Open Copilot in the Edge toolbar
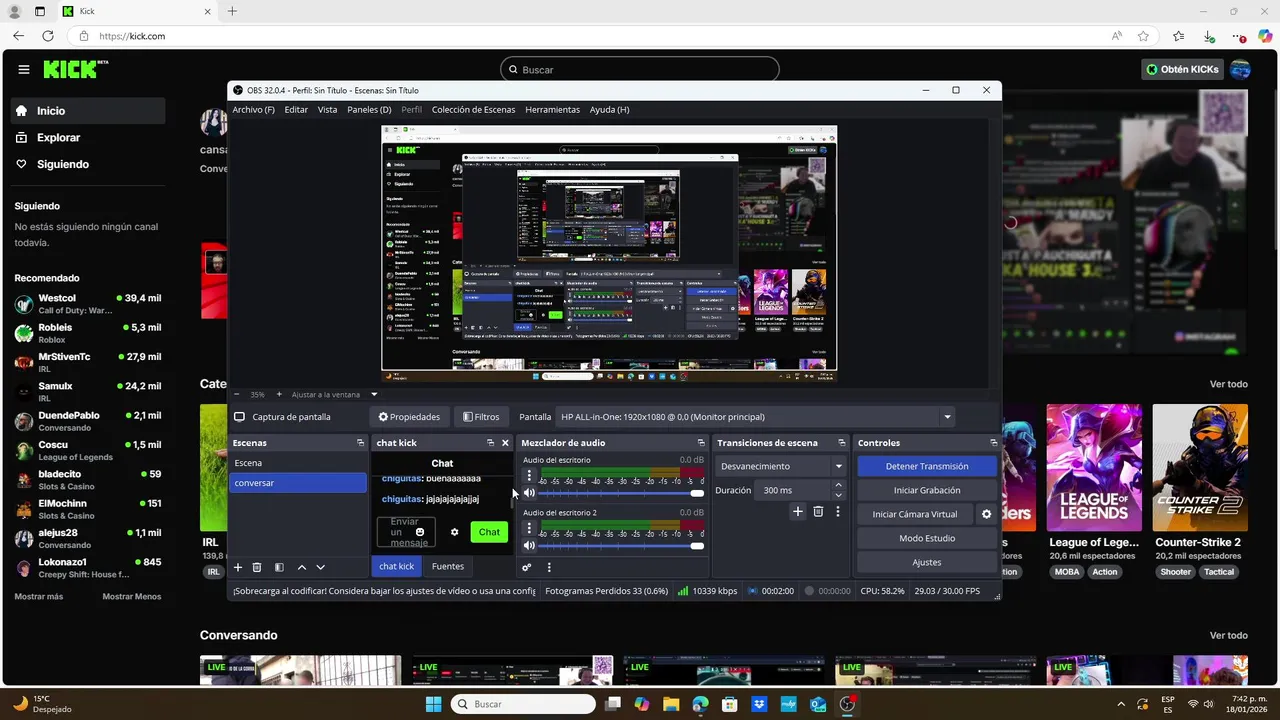The width and height of the screenshot is (1280, 720). (x=1265, y=36)
